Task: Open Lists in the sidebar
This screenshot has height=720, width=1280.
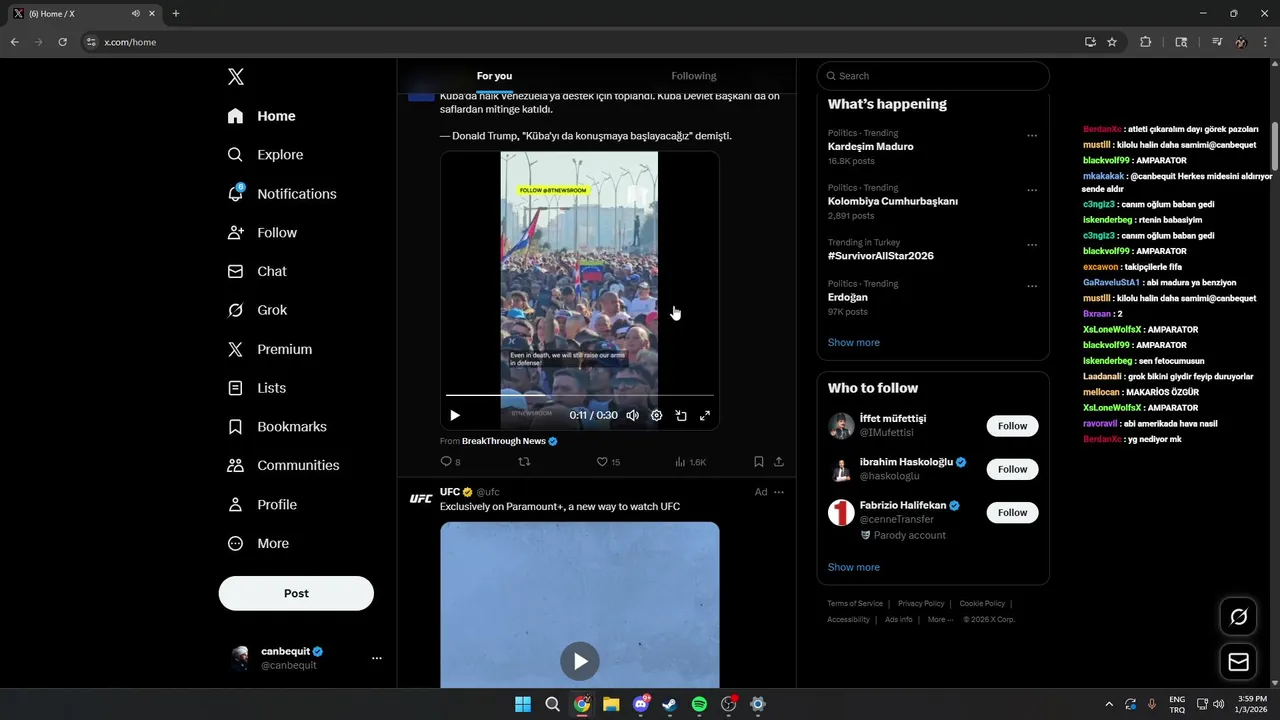Action: tap(256, 388)
